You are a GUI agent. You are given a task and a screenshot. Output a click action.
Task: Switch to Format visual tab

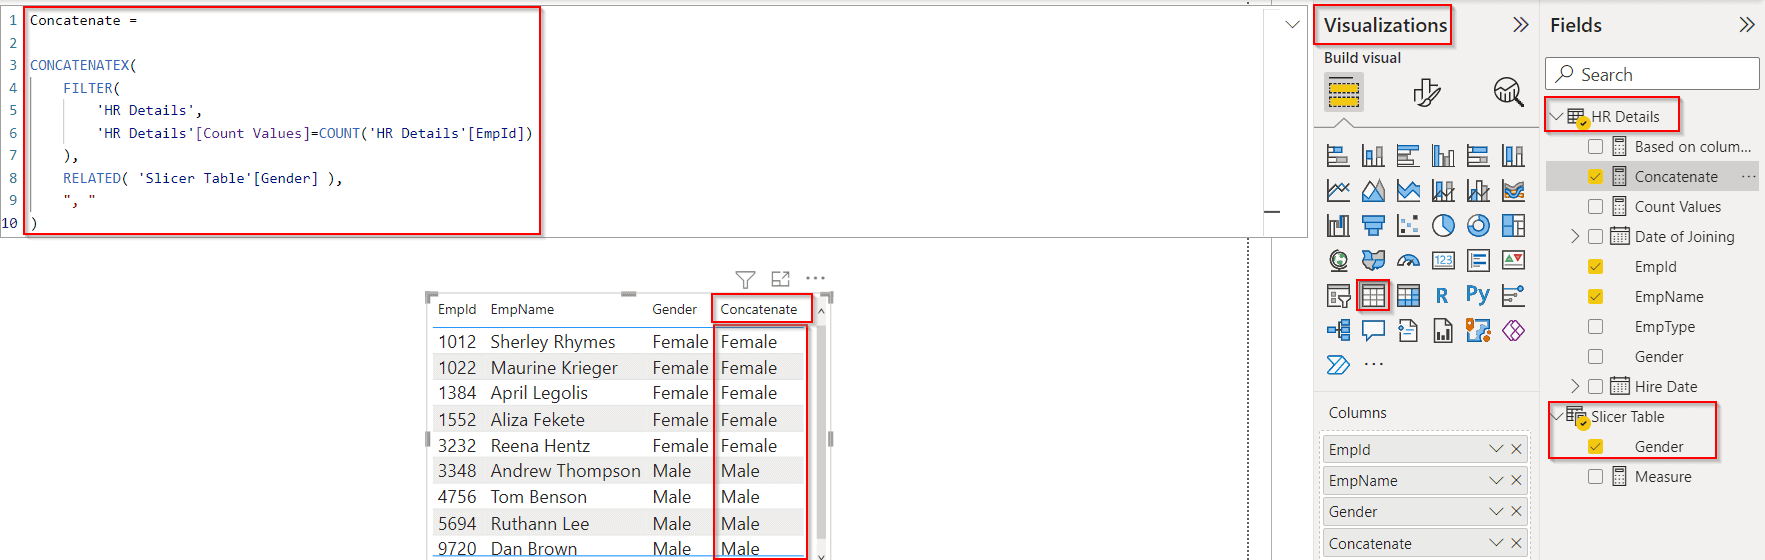(x=1427, y=93)
